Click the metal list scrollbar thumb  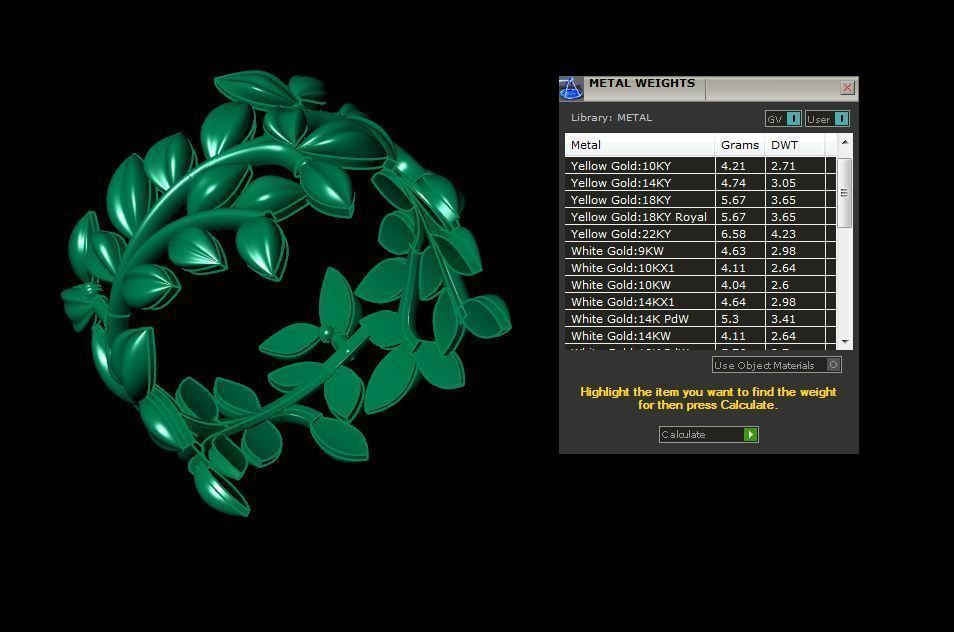(844, 193)
